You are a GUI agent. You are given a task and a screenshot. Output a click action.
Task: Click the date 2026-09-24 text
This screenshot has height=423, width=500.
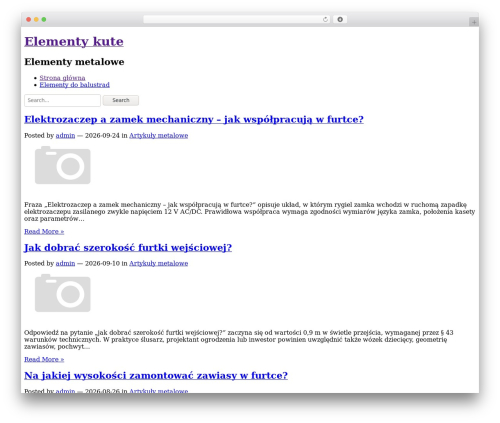coord(102,135)
